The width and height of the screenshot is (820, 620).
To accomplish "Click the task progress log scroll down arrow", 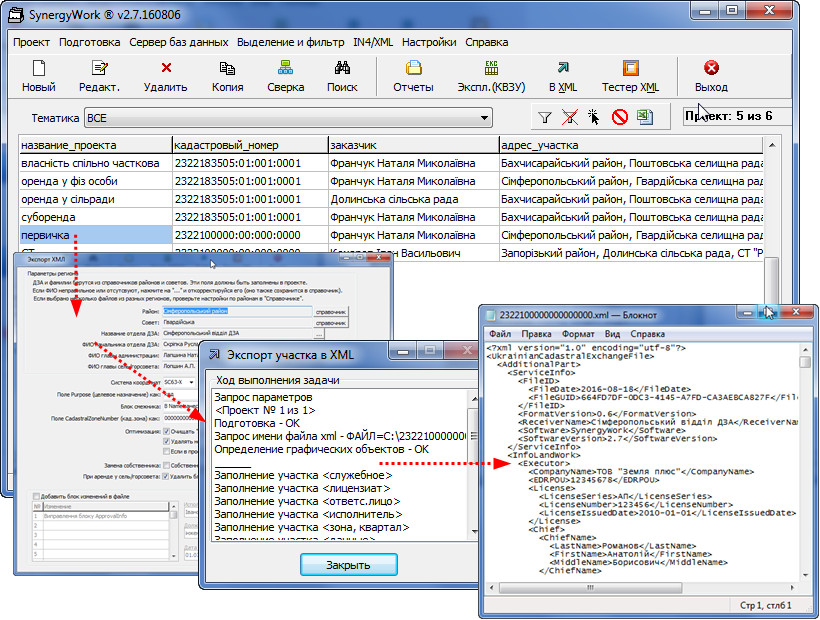I will (474, 532).
